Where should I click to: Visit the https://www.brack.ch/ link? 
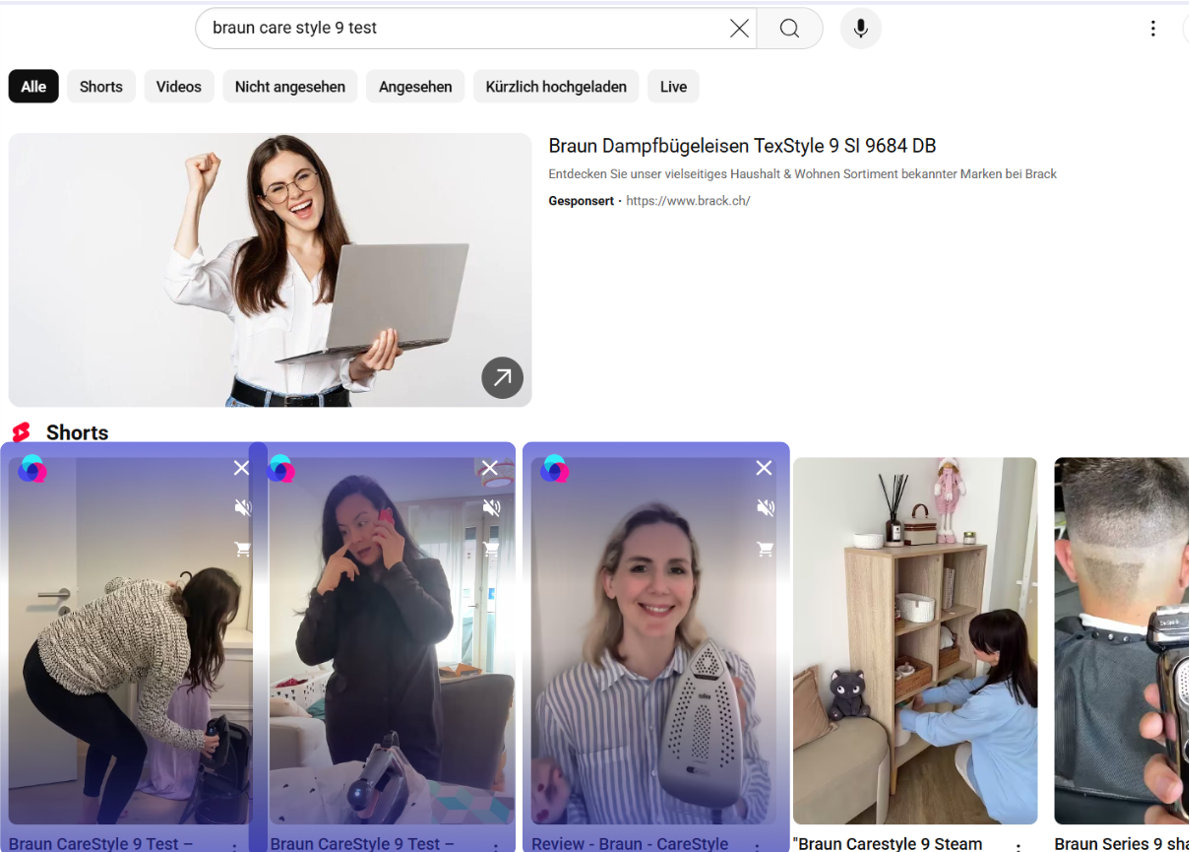tap(688, 201)
